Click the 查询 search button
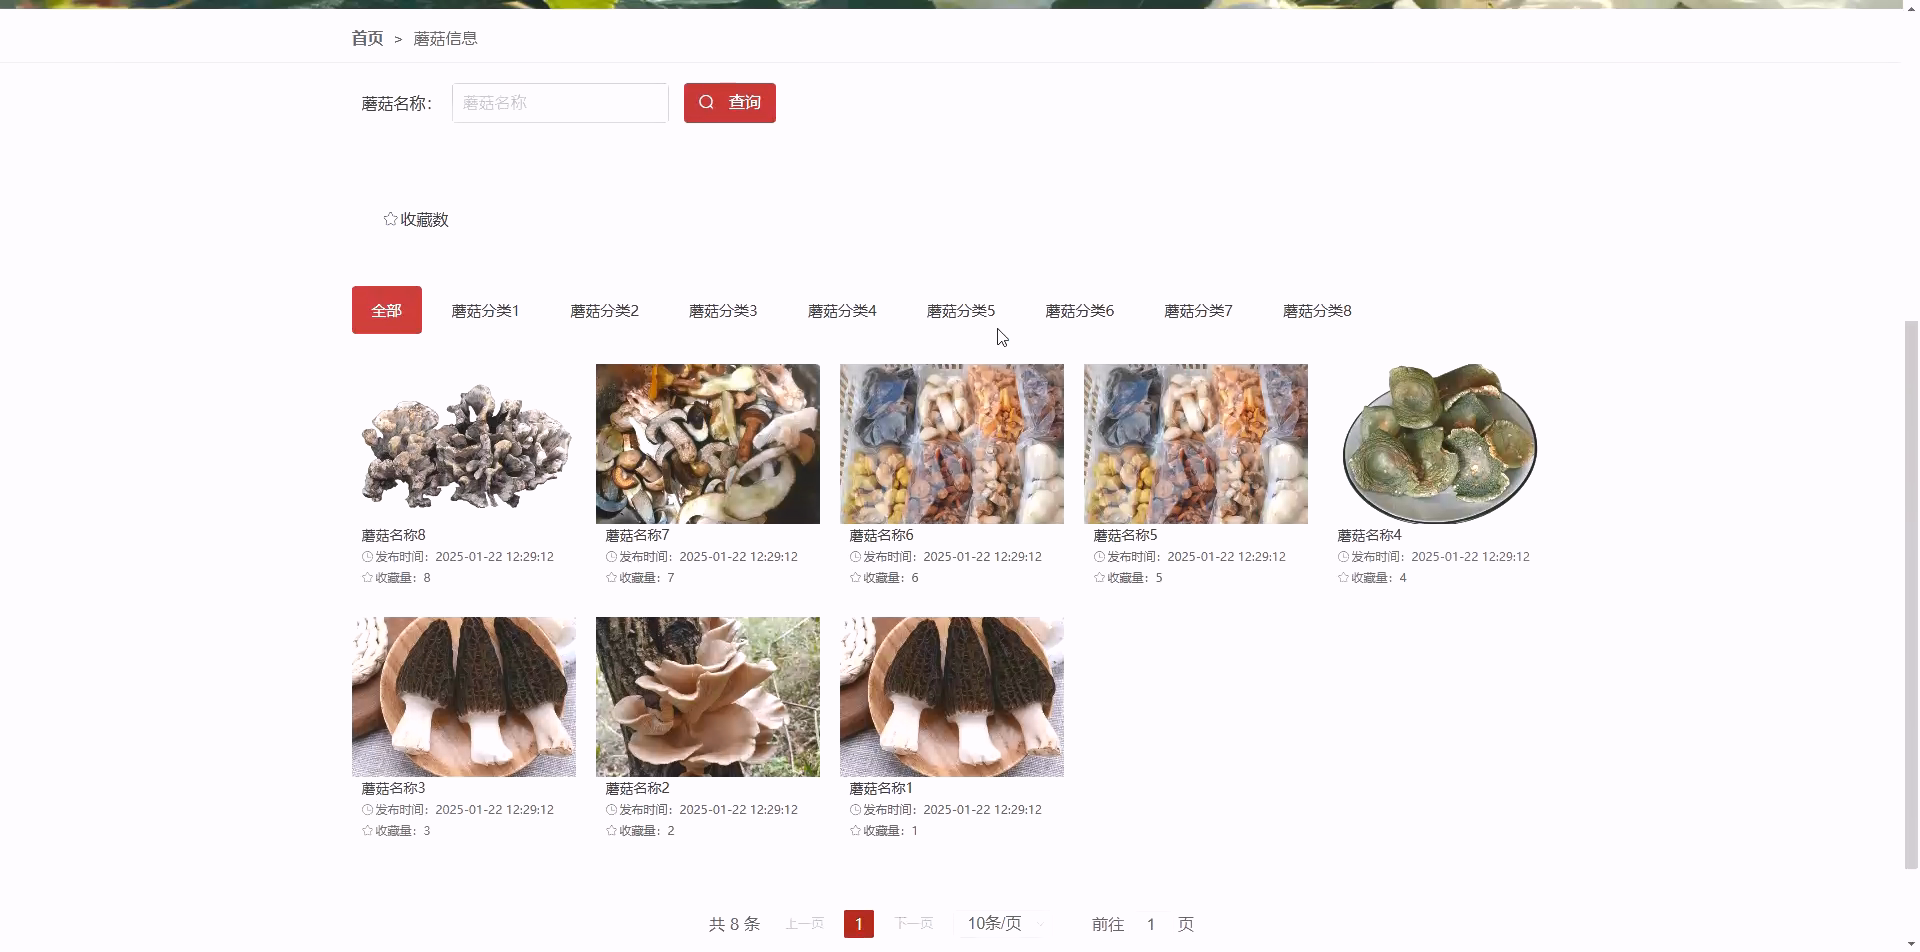 click(x=729, y=102)
